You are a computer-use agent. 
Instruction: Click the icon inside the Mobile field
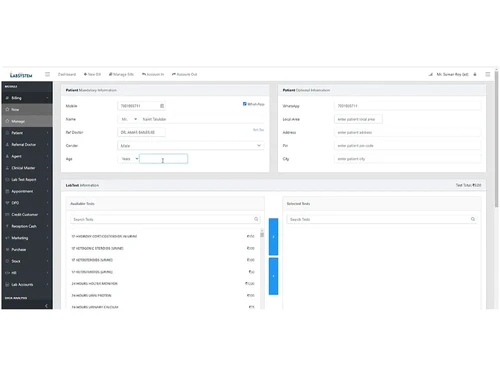point(162,106)
